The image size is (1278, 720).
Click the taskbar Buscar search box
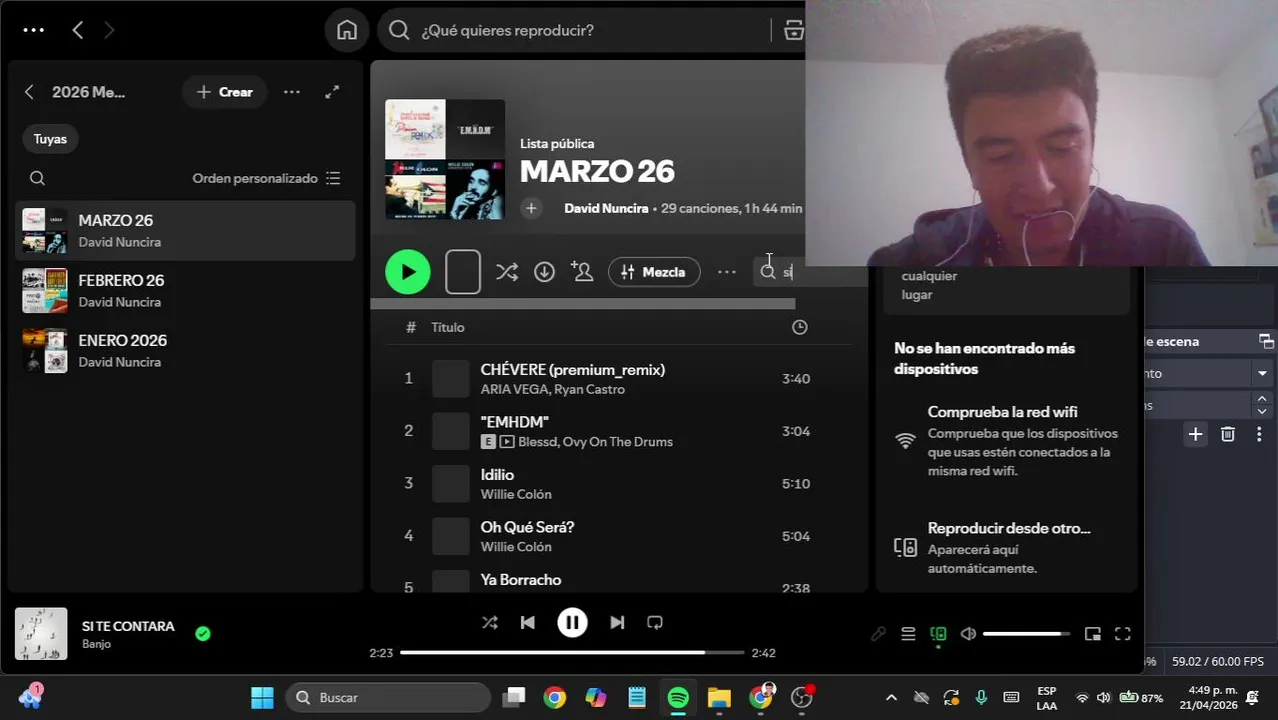[x=388, y=697]
